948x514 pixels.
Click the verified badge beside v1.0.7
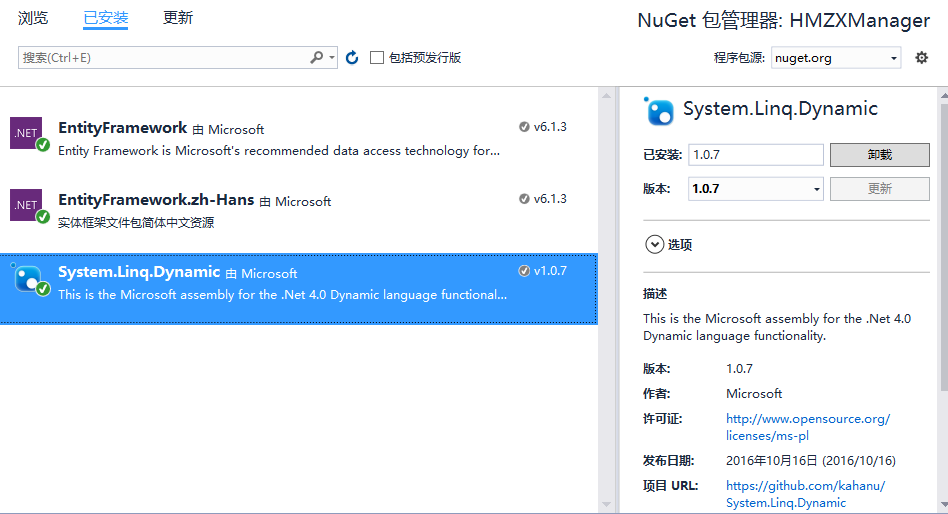(524, 271)
